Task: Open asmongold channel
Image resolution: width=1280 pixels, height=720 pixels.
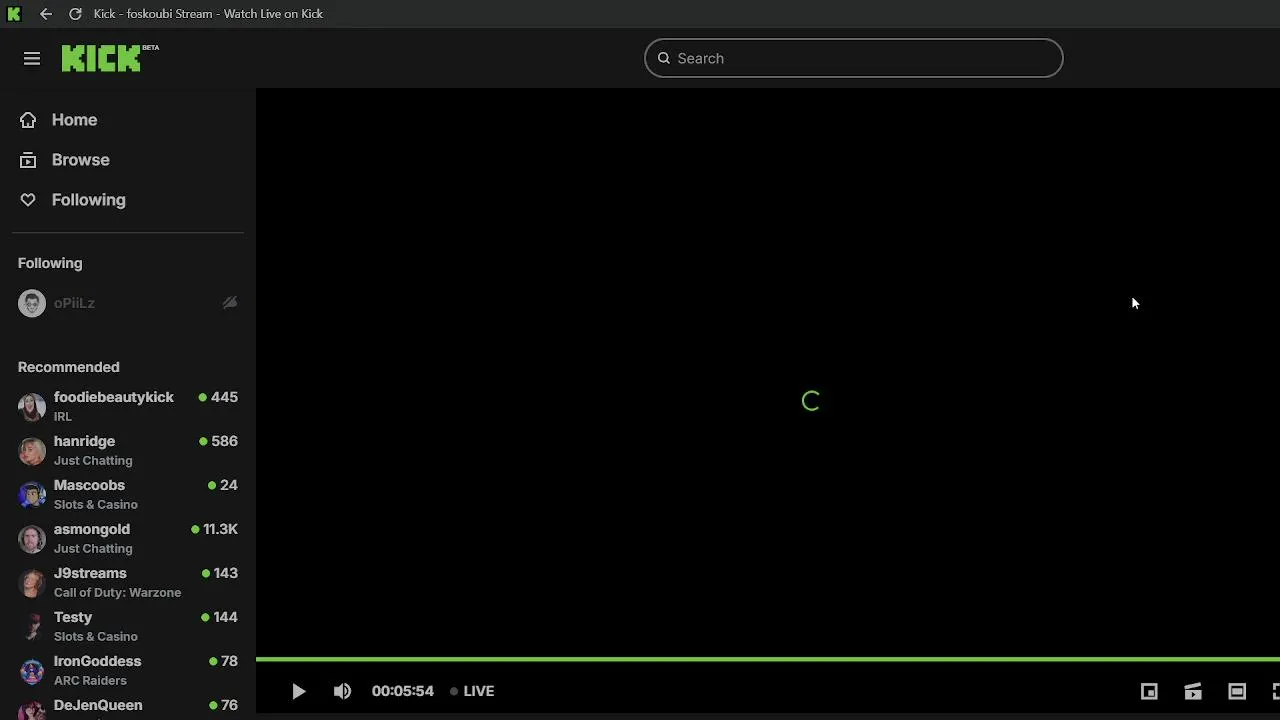Action: [128, 538]
